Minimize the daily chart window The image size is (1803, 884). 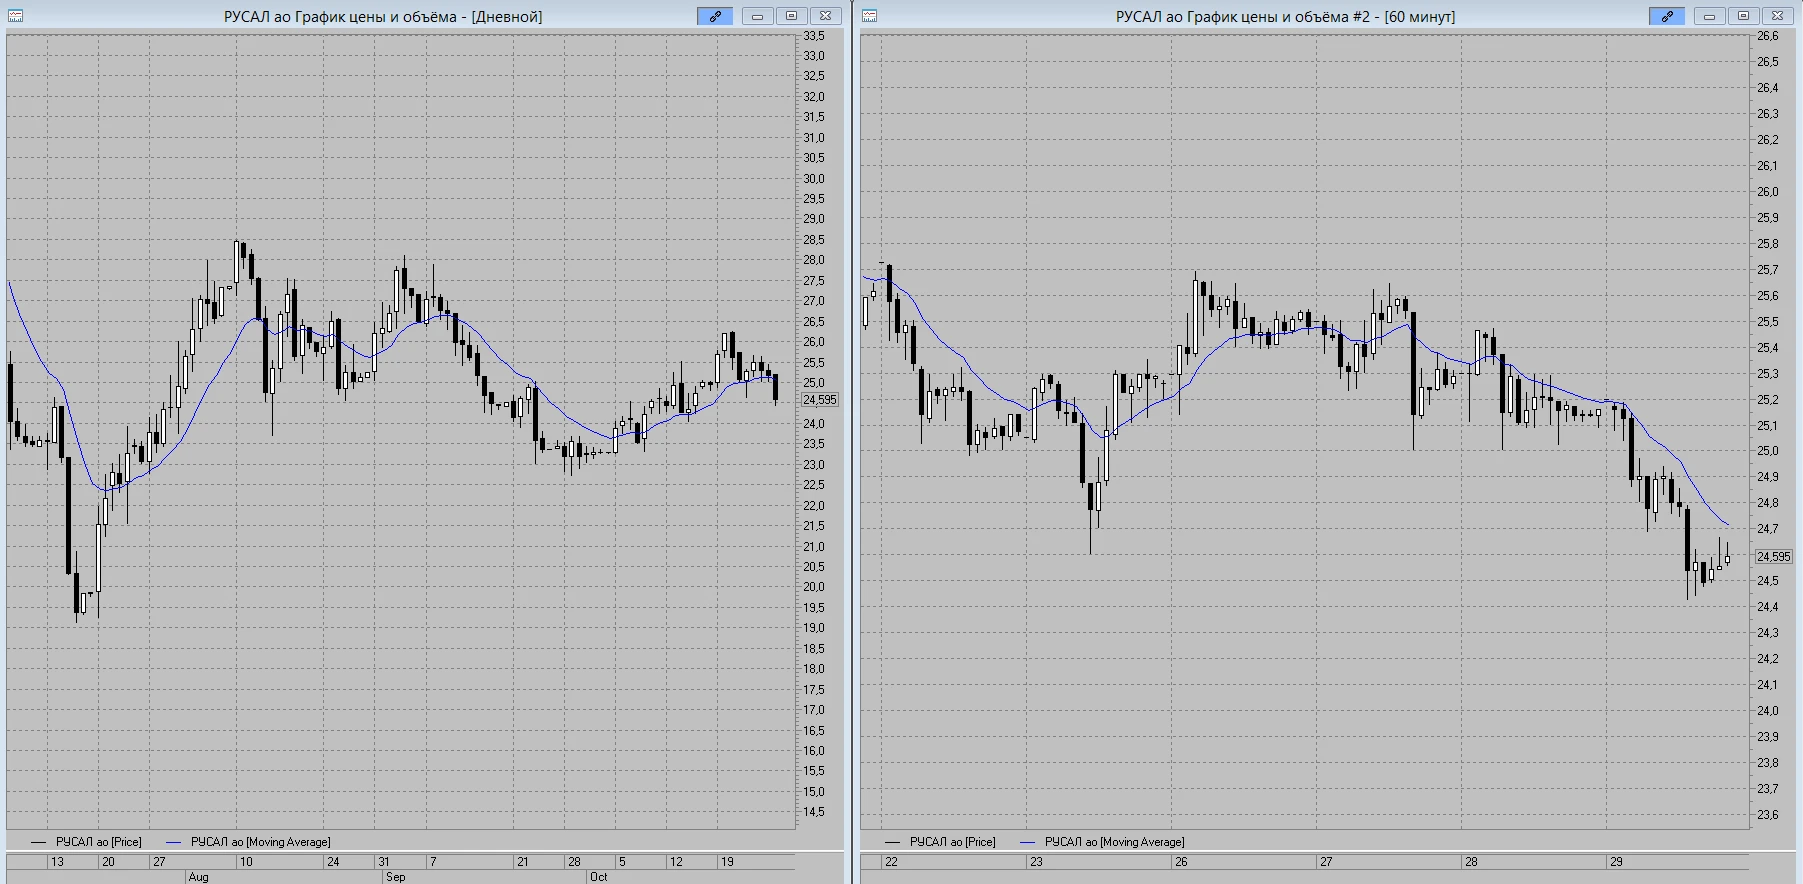coord(757,16)
